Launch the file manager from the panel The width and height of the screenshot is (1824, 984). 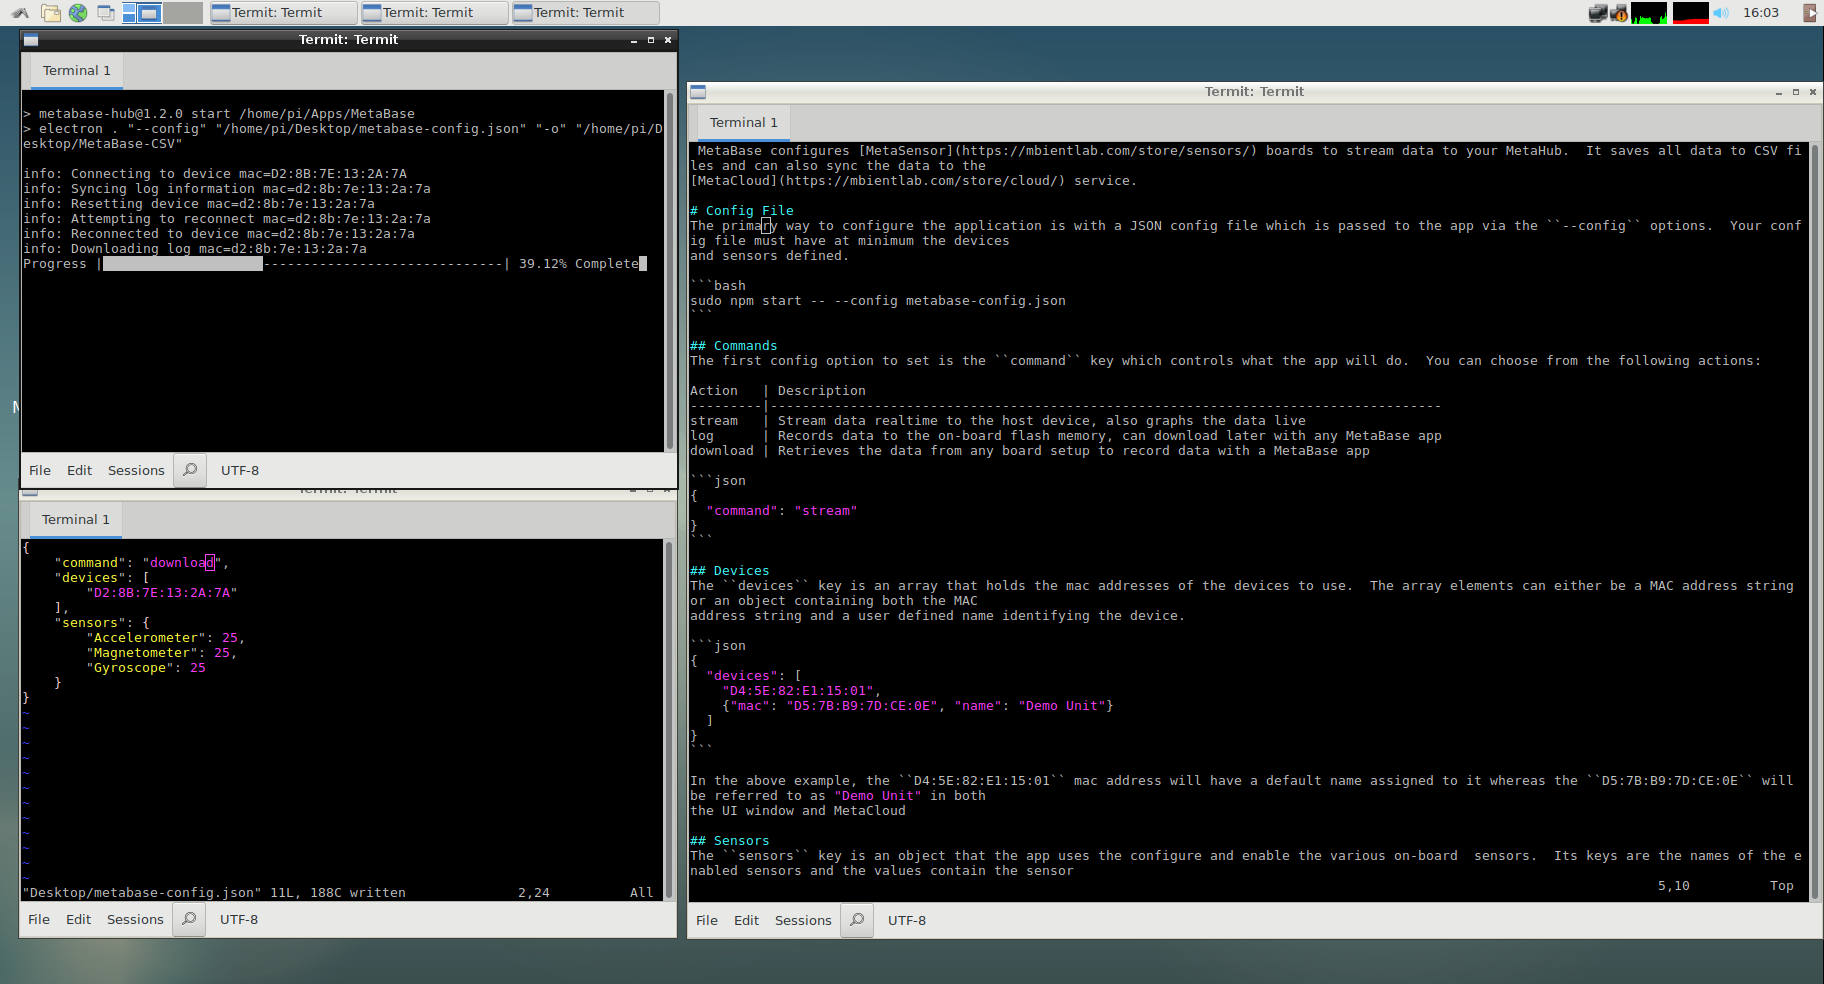(x=51, y=13)
